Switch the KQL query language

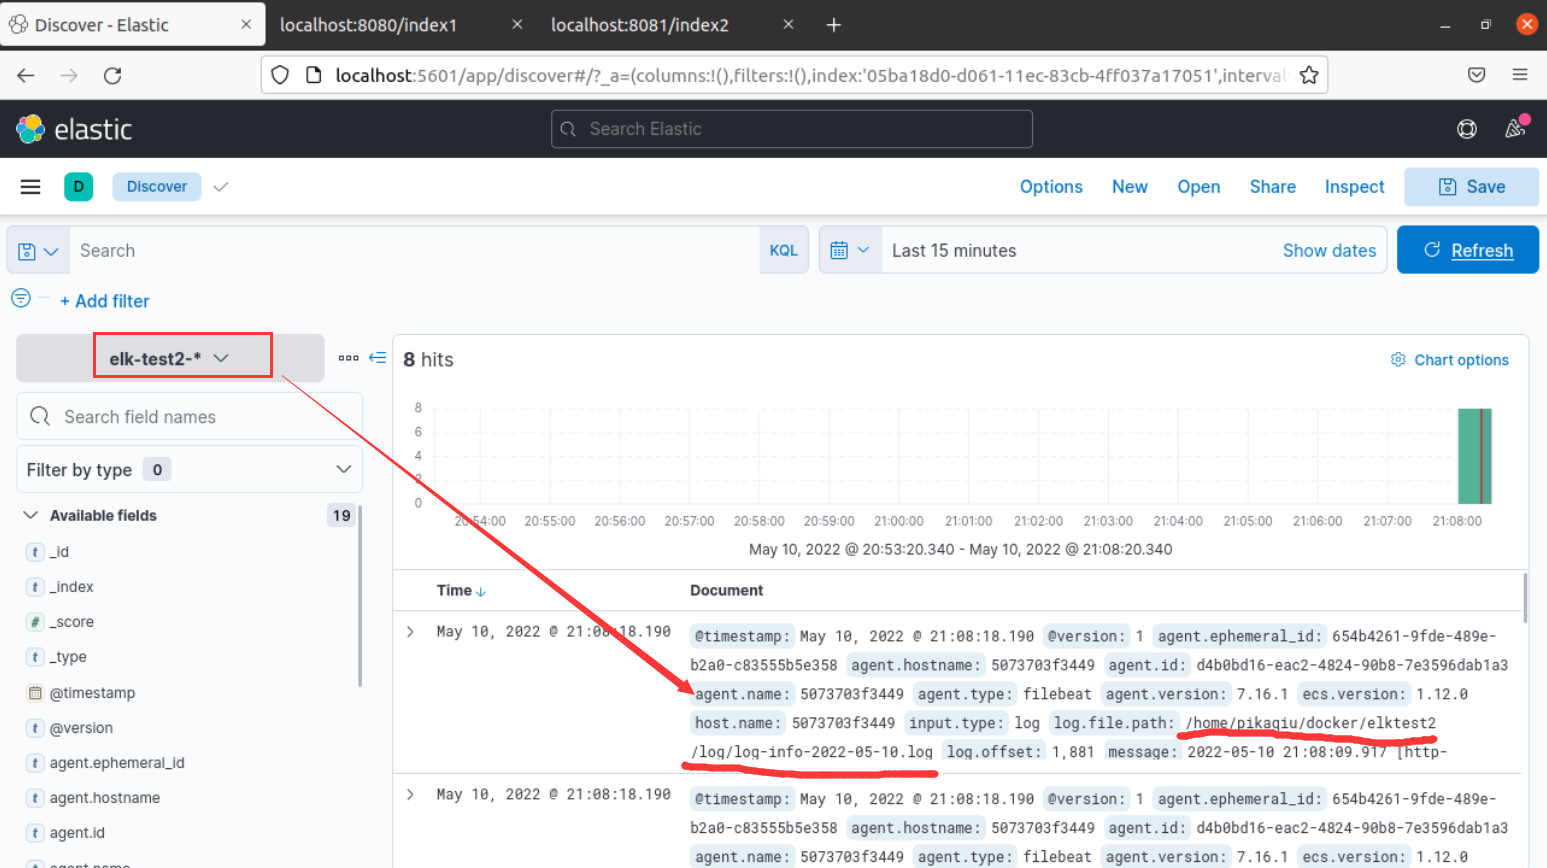coord(784,251)
